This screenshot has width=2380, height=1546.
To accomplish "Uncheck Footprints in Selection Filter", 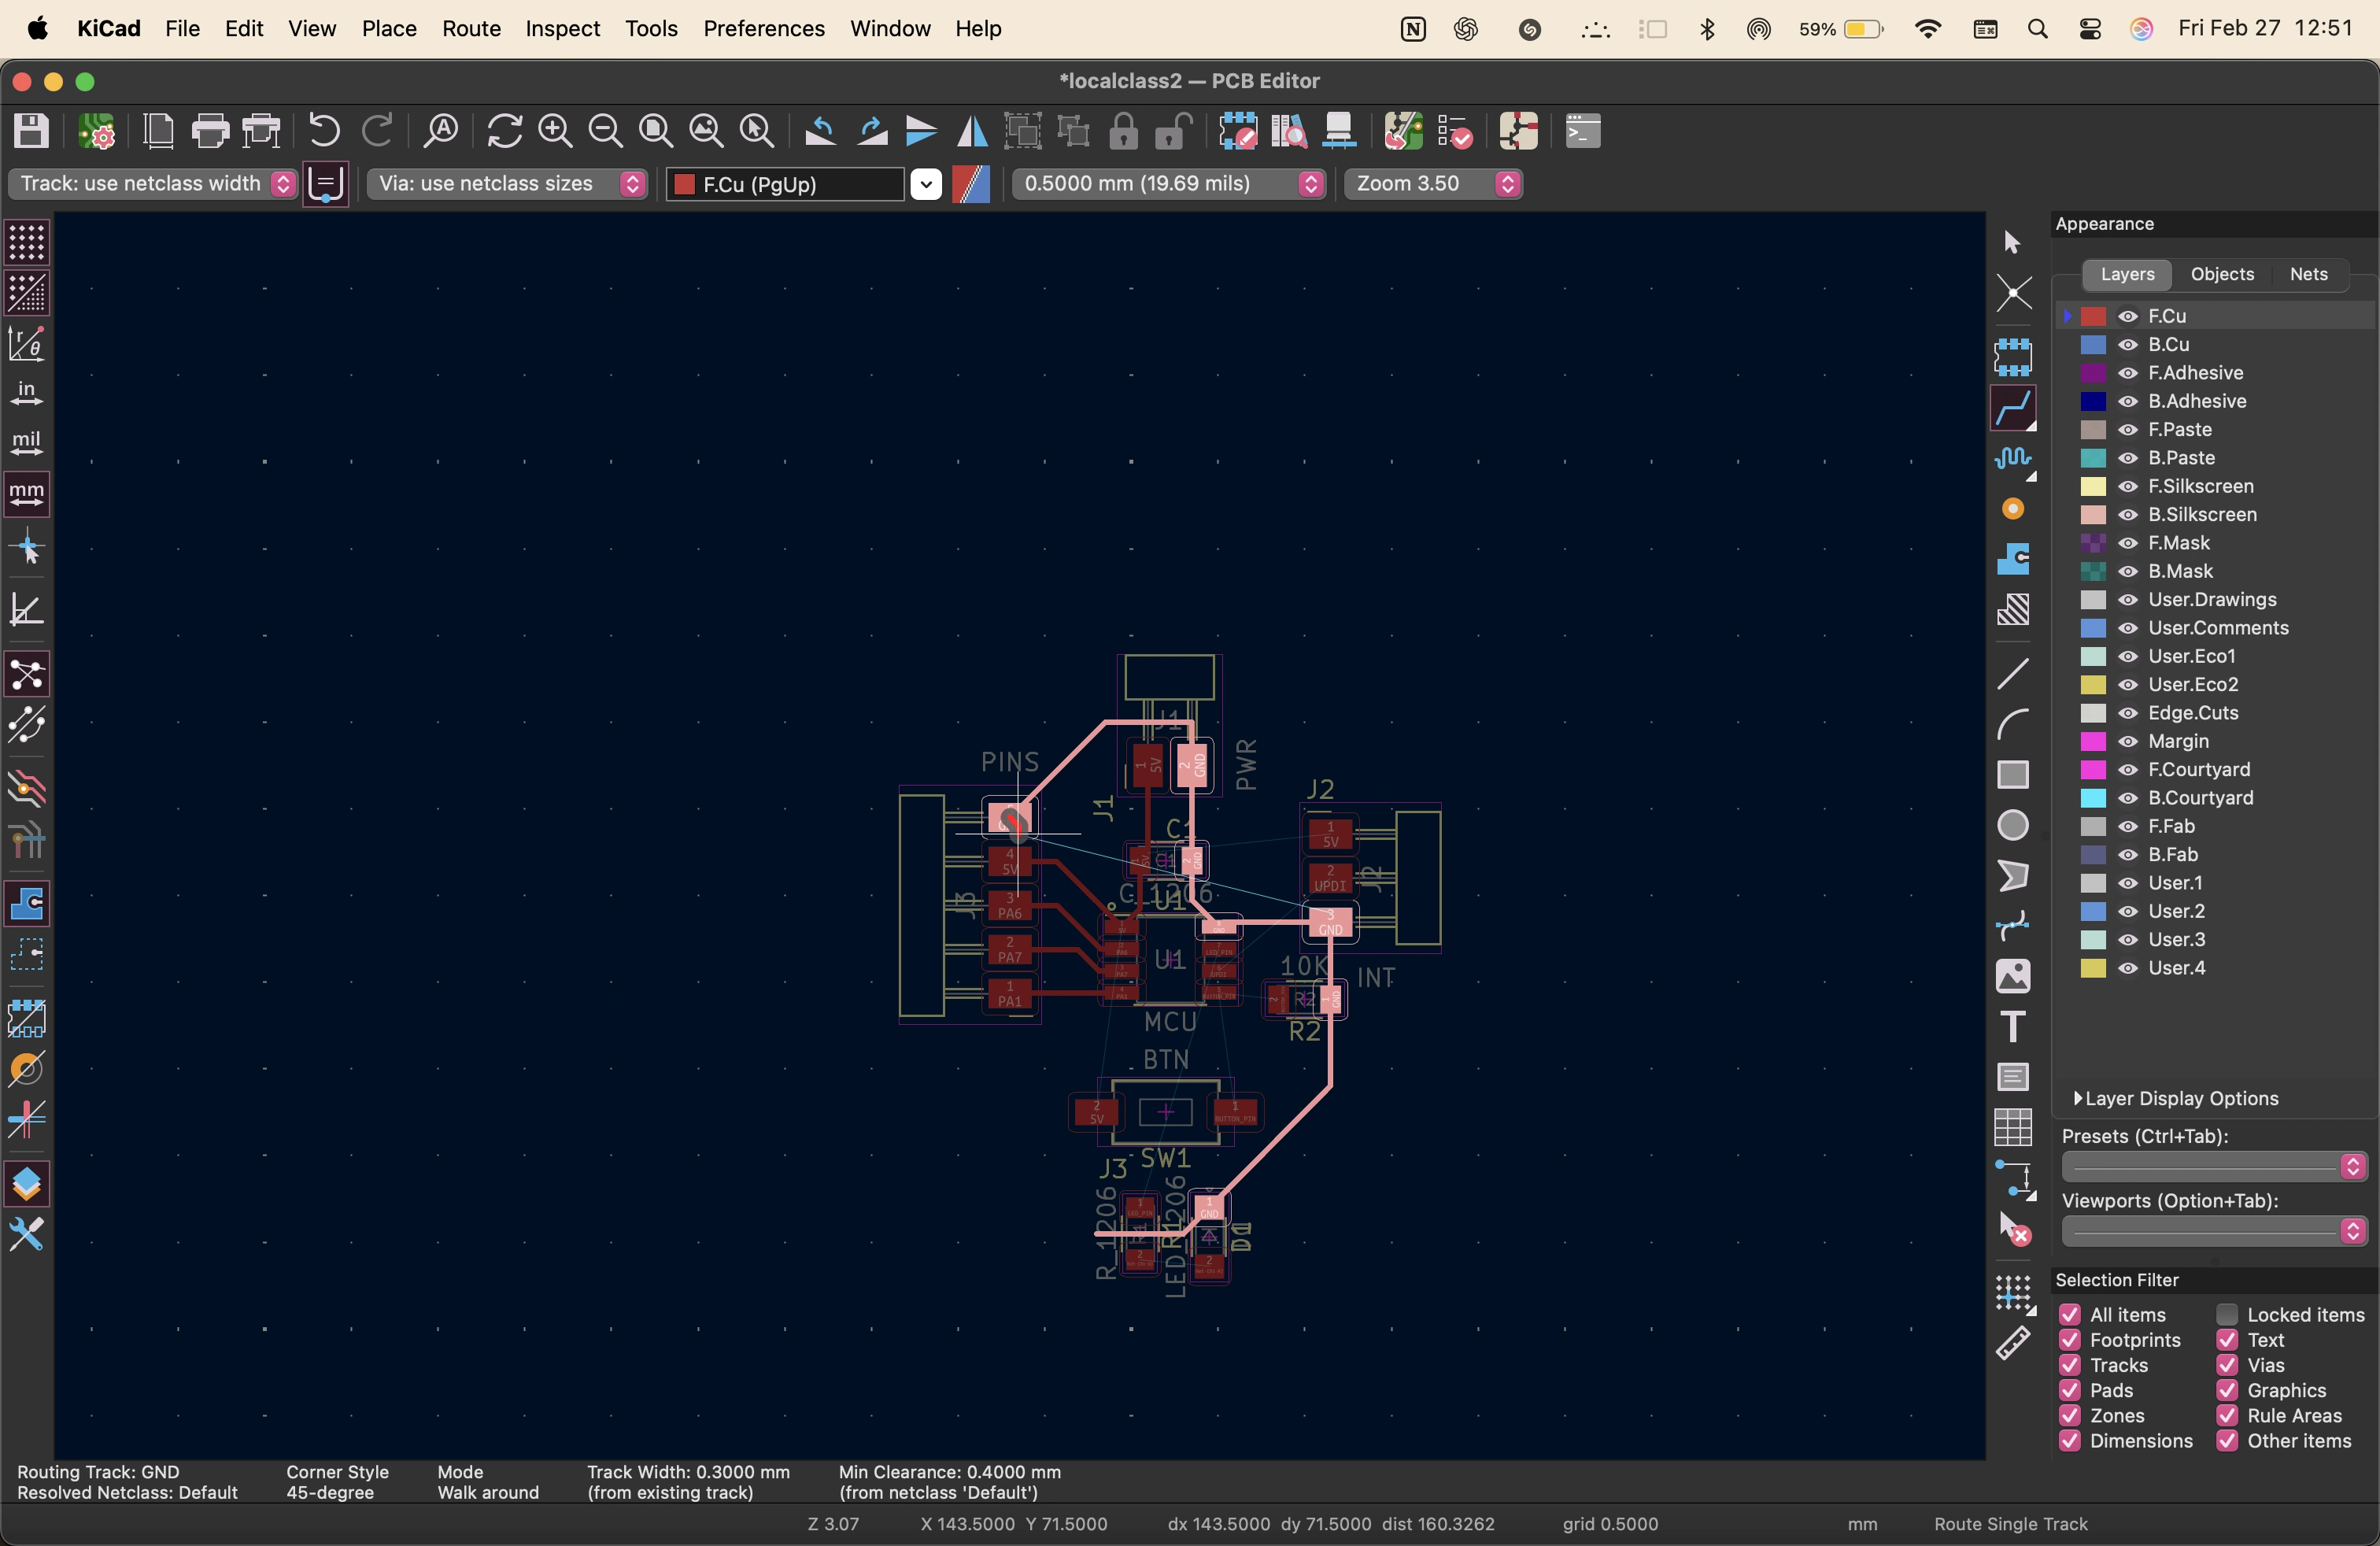I will tap(2070, 1340).
